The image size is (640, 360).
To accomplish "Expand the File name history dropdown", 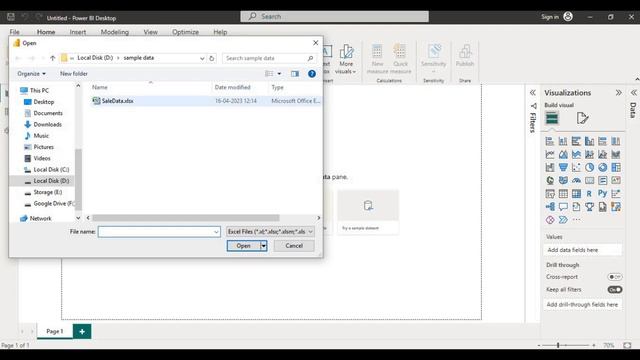I will (x=216, y=232).
